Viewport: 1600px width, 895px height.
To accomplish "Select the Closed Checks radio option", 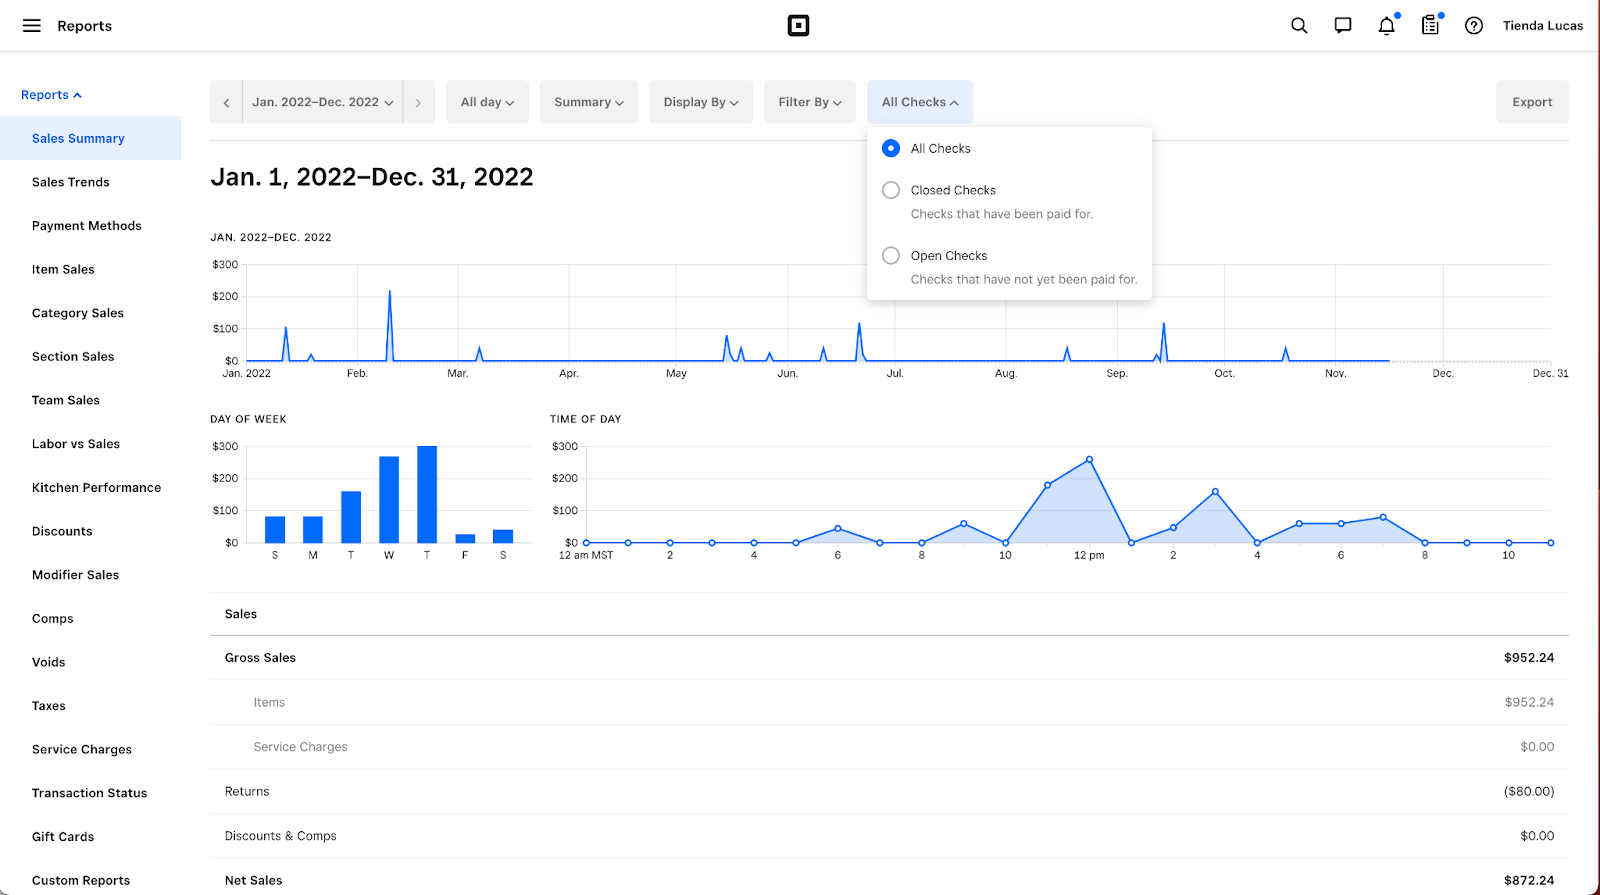I will tap(891, 190).
